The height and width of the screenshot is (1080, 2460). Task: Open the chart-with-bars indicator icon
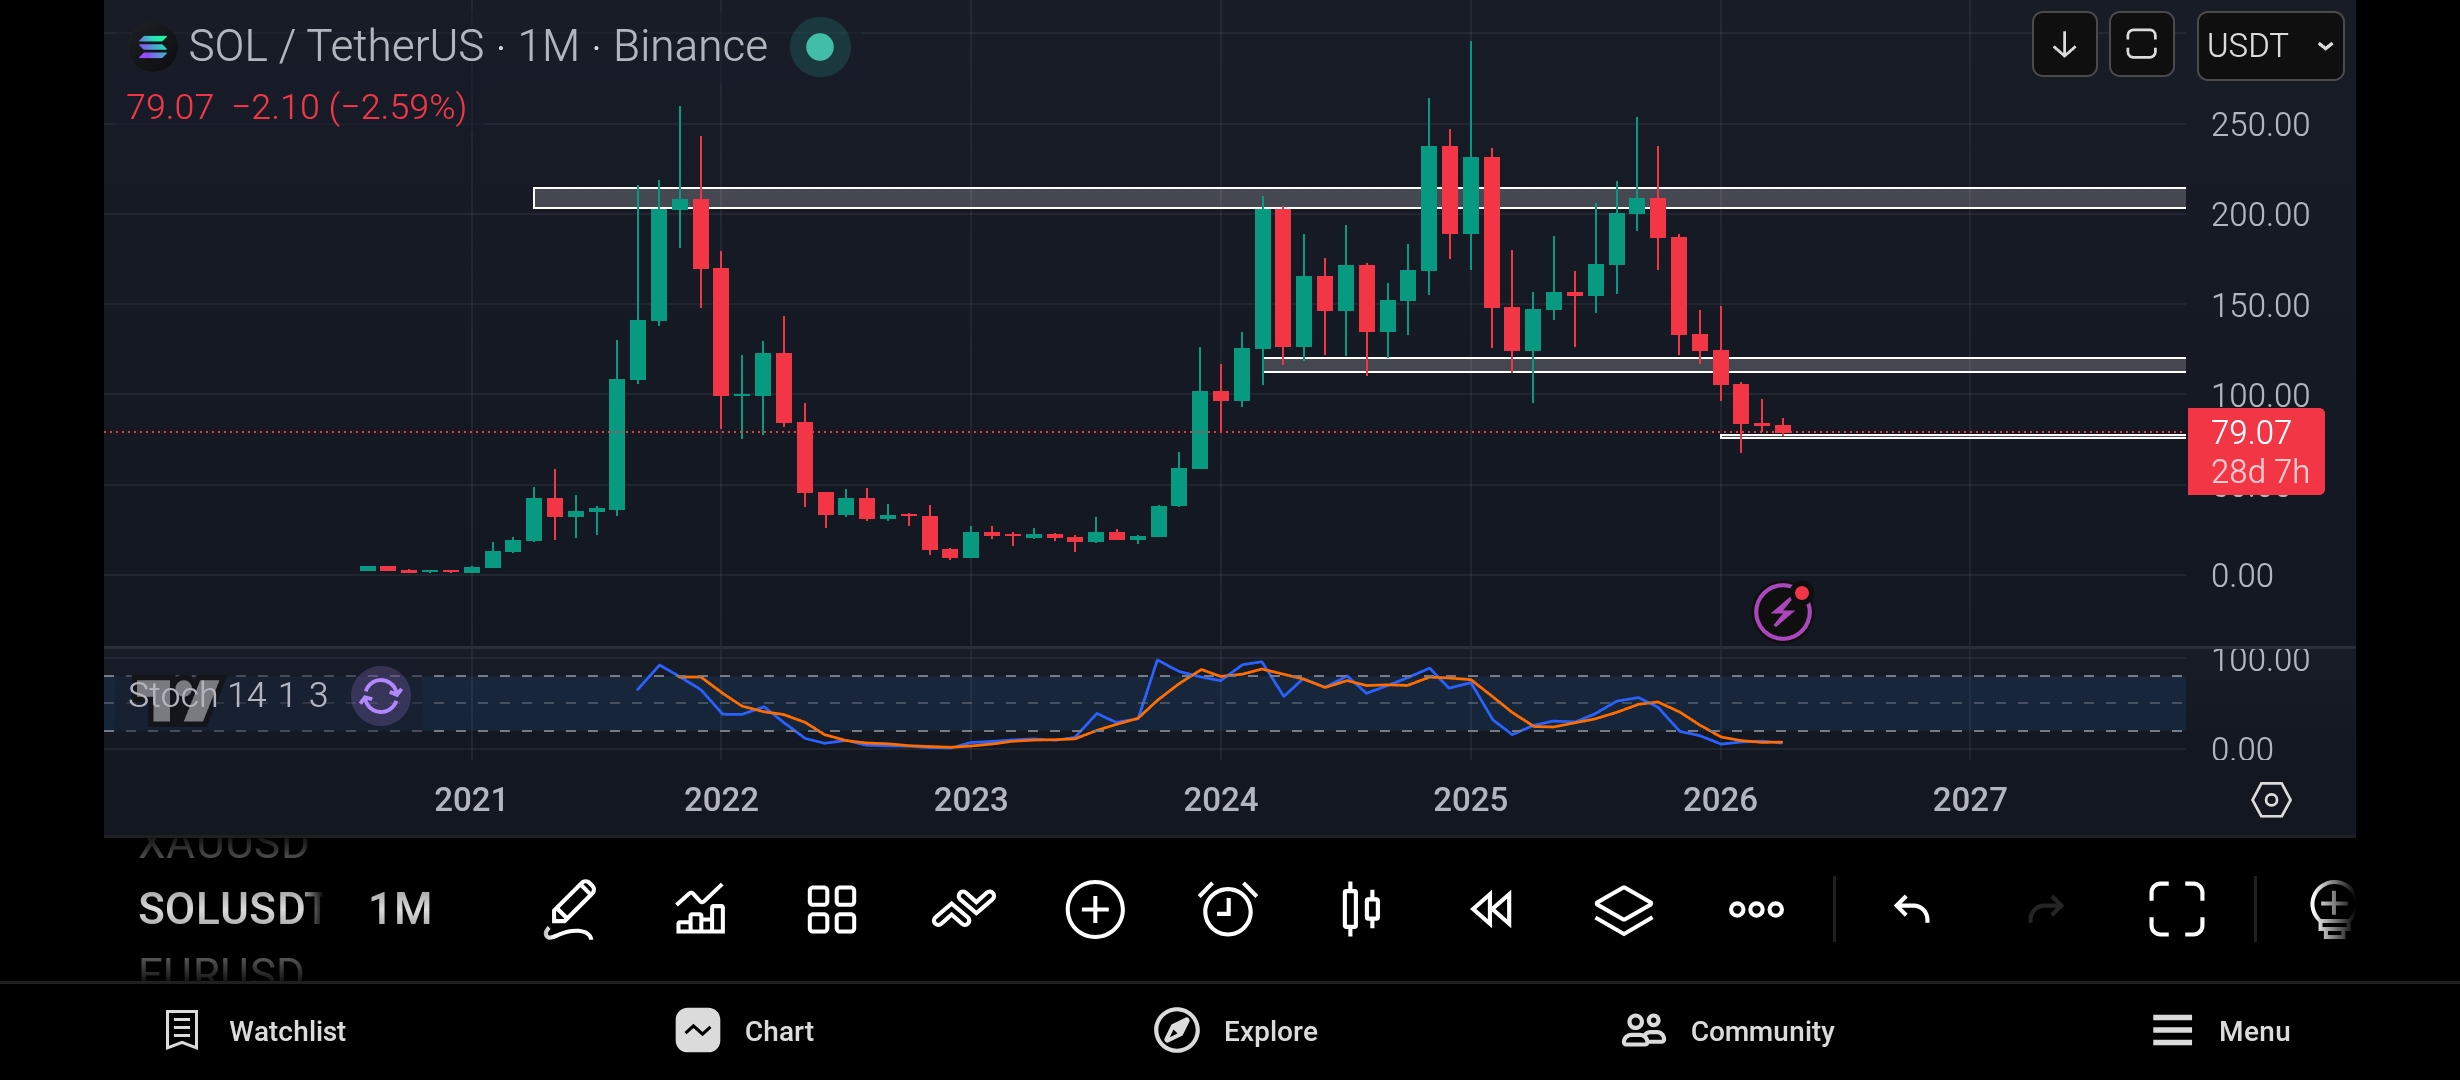(x=700, y=909)
